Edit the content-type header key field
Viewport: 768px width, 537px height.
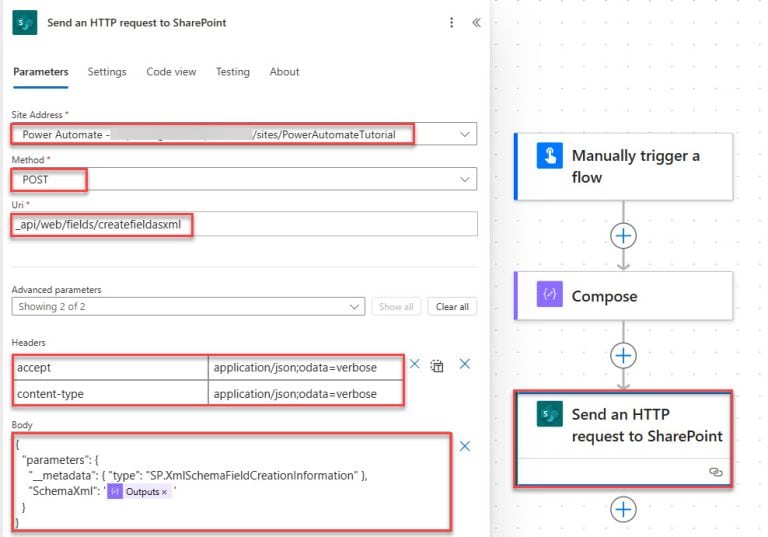[x=111, y=393]
